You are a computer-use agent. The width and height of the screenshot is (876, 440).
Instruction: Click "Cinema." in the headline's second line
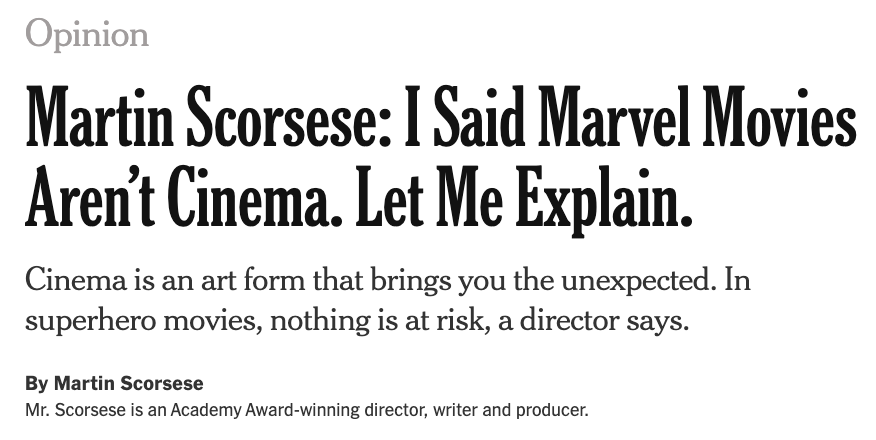coord(254,196)
